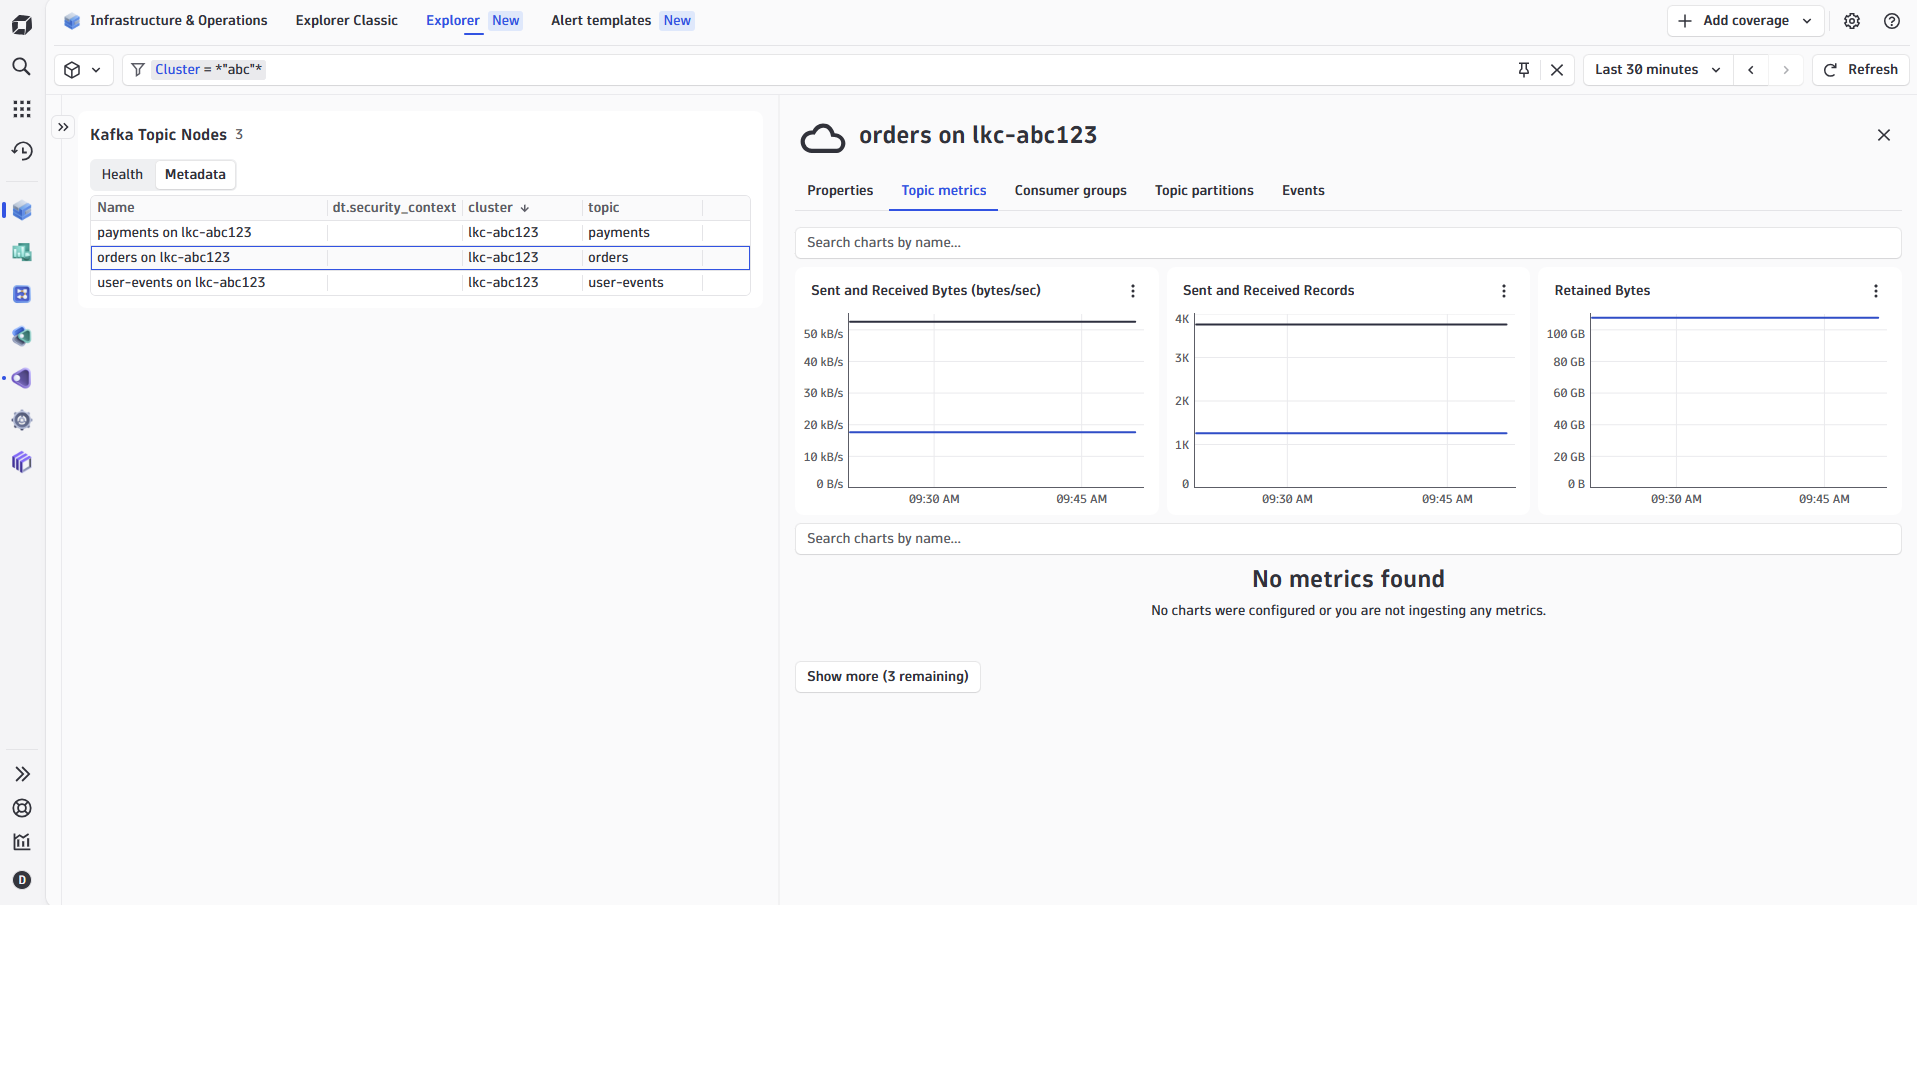Viewport: 1920px width, 1080px height.
Task: Select the orders on lkc-abc123 row
Action: [420, 258]
